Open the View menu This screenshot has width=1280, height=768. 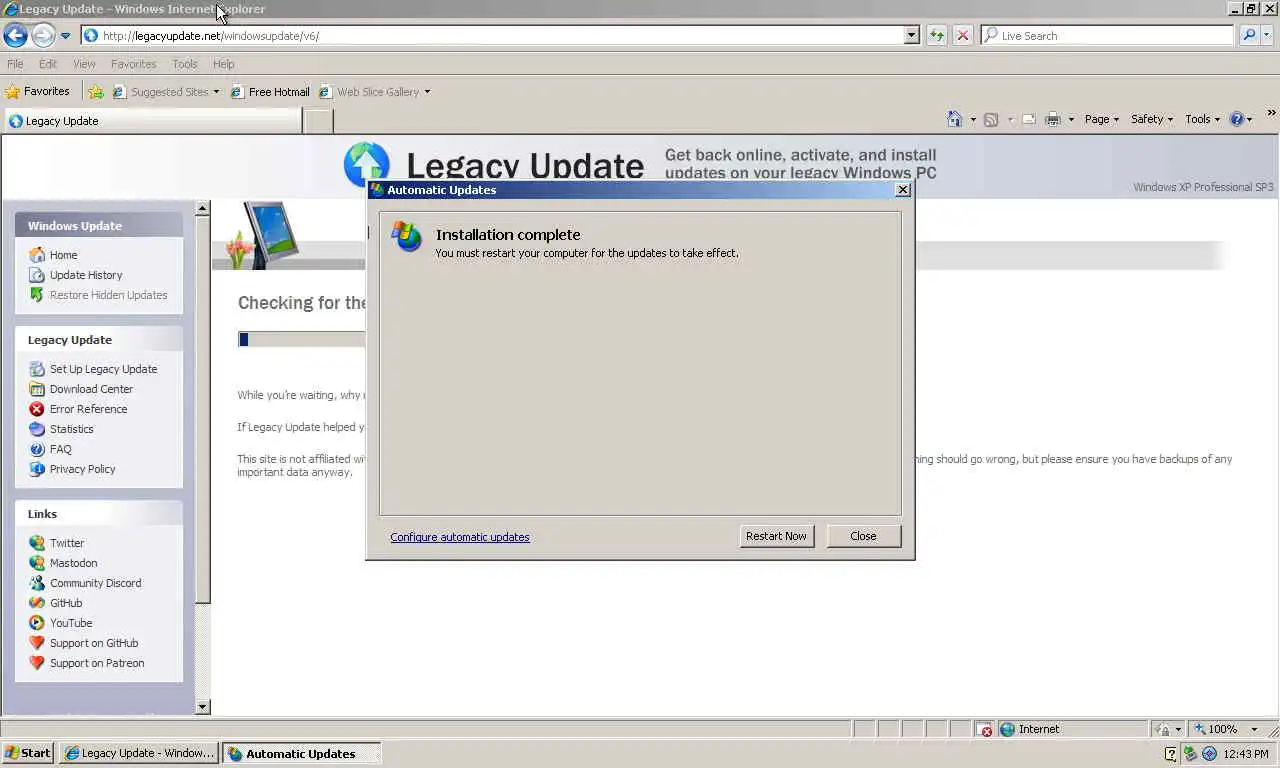pos(84,64)
